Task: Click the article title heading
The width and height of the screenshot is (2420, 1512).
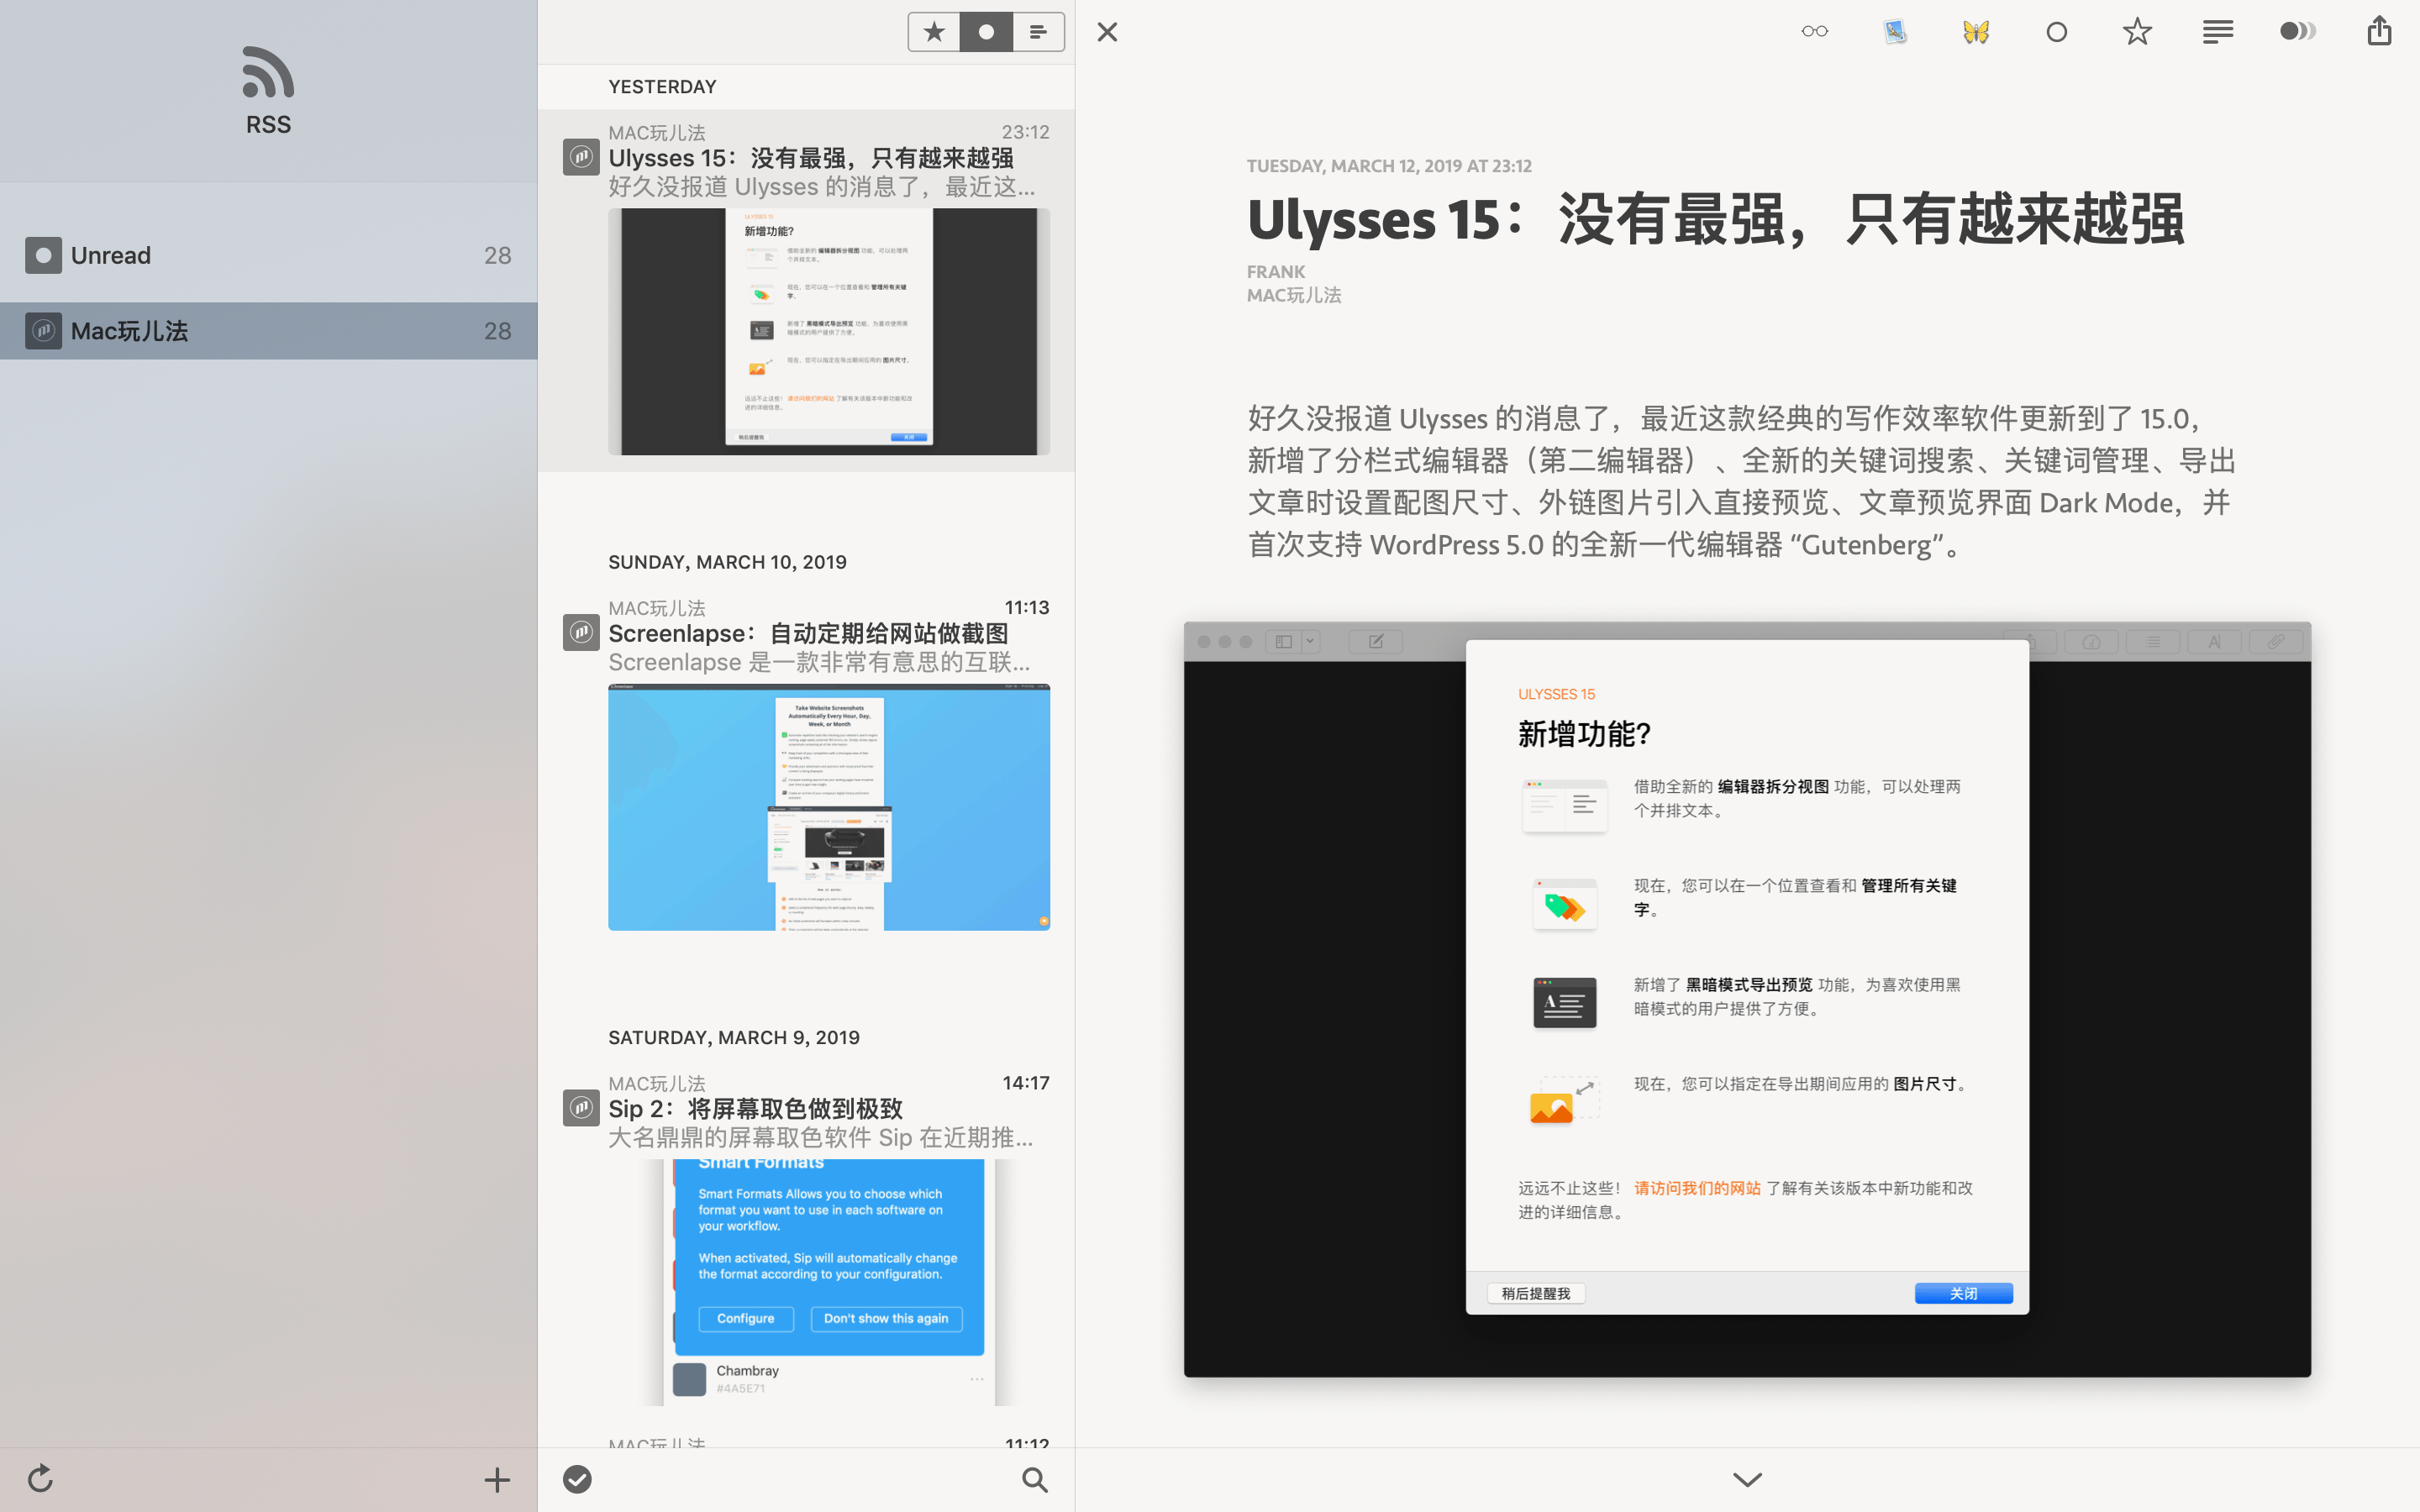Action: (x=1715, y=219)
